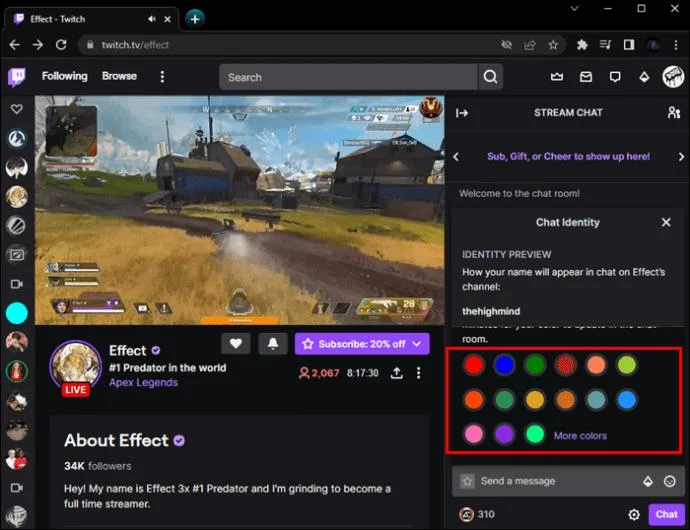Open the tab search chevron in title bar
This screenshot has height=530, width=690.
[x=574, y=8]
